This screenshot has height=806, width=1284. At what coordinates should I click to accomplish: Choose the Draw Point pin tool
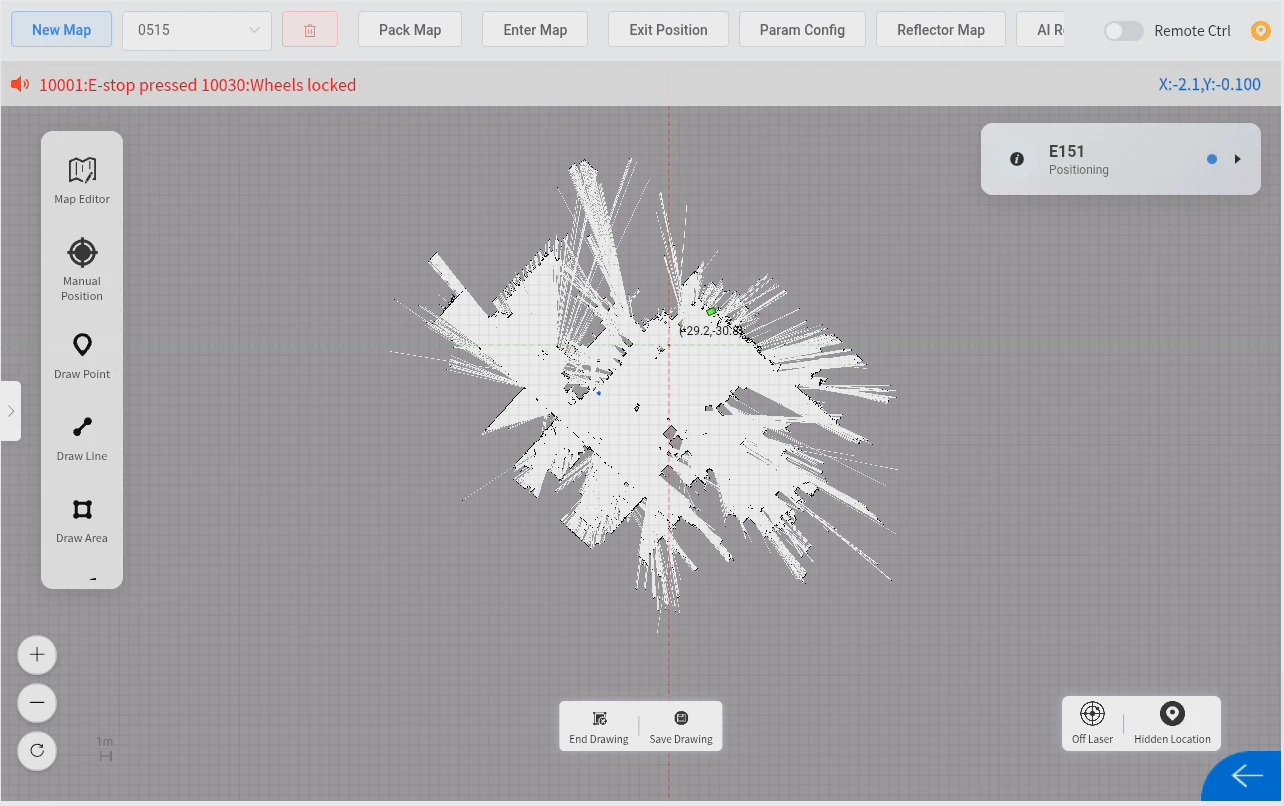coord(82,356)
